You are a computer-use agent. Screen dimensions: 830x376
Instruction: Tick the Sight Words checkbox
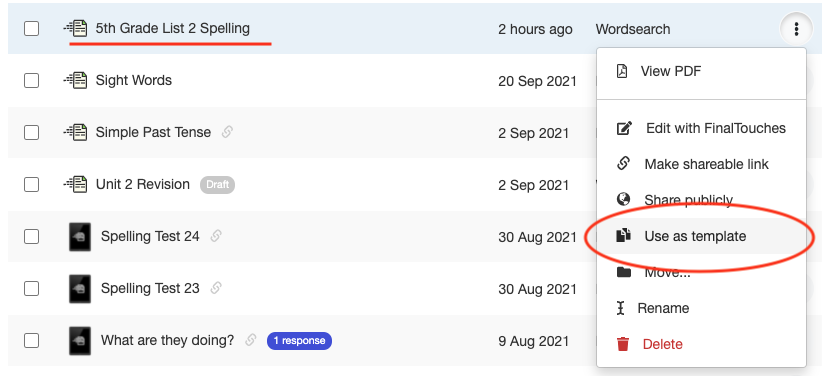point(32,80)
